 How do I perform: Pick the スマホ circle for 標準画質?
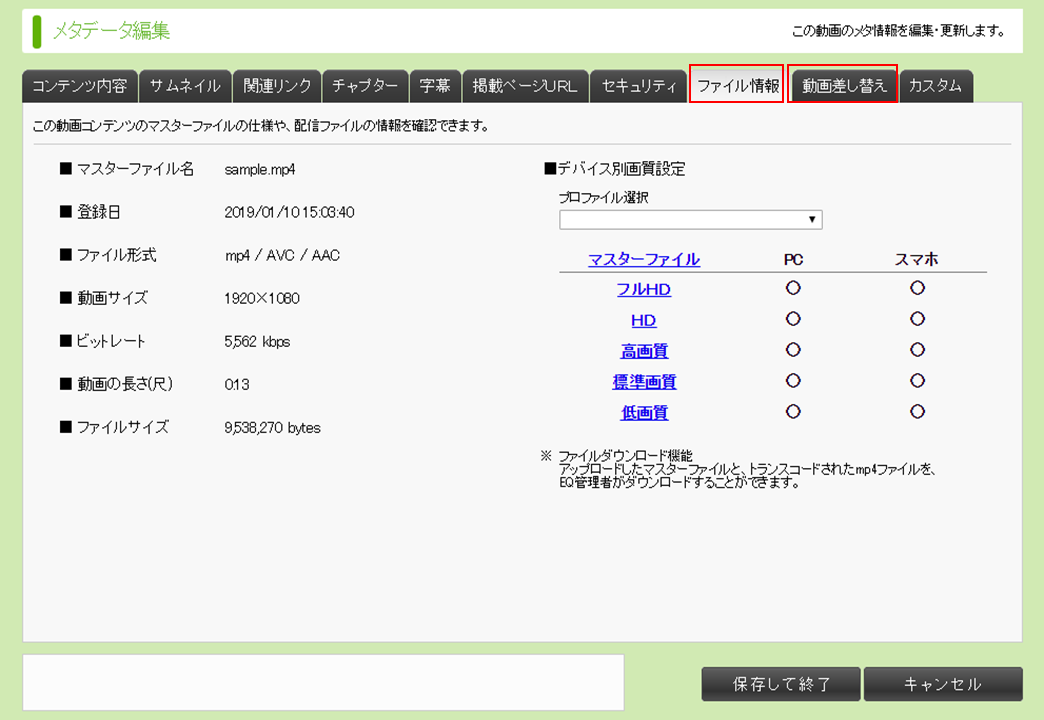pos(917,380)
